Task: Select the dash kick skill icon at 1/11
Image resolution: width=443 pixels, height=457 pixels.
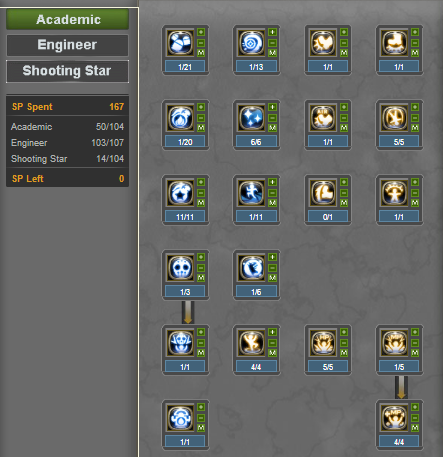Action: coord(251,192)
